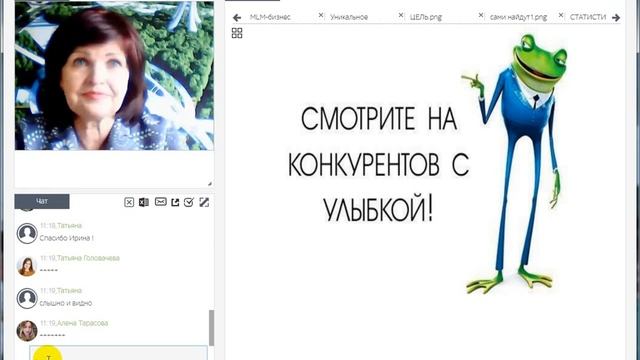Pop out the chat with the share arrow icon
640x360 pixels.
coord(175,202)
